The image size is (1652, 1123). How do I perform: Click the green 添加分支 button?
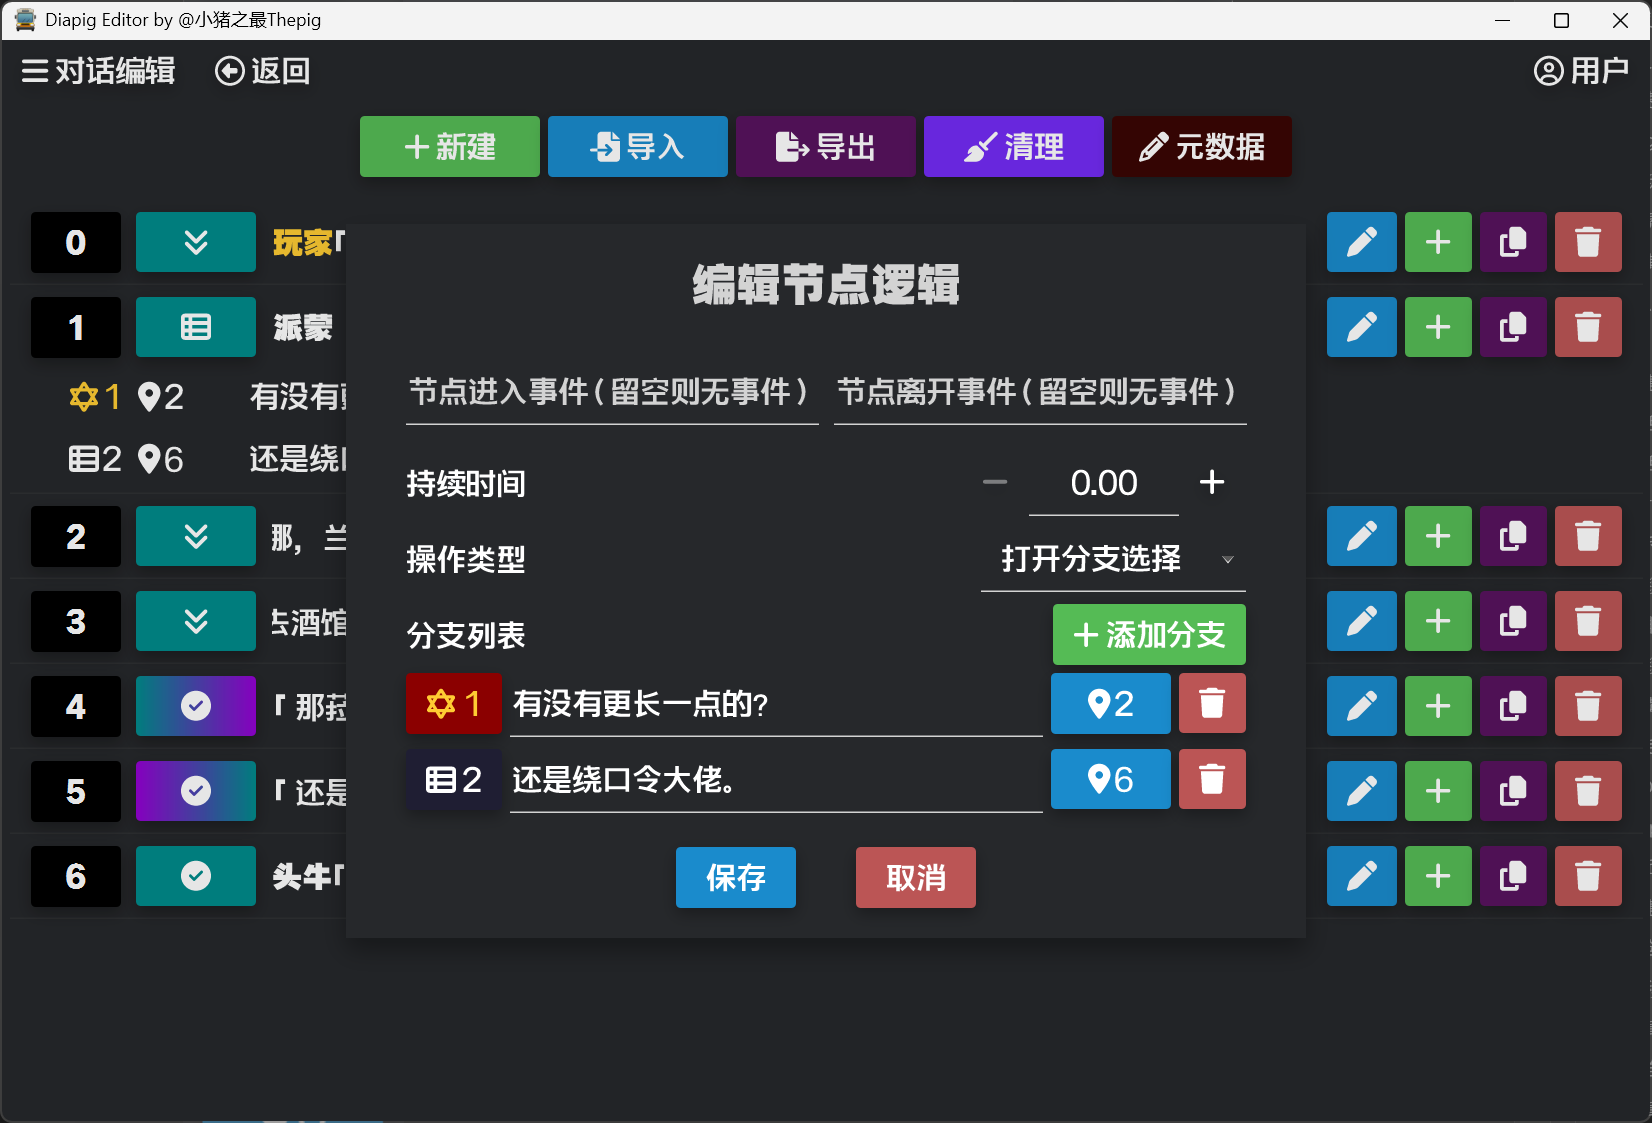point(1148,635)
